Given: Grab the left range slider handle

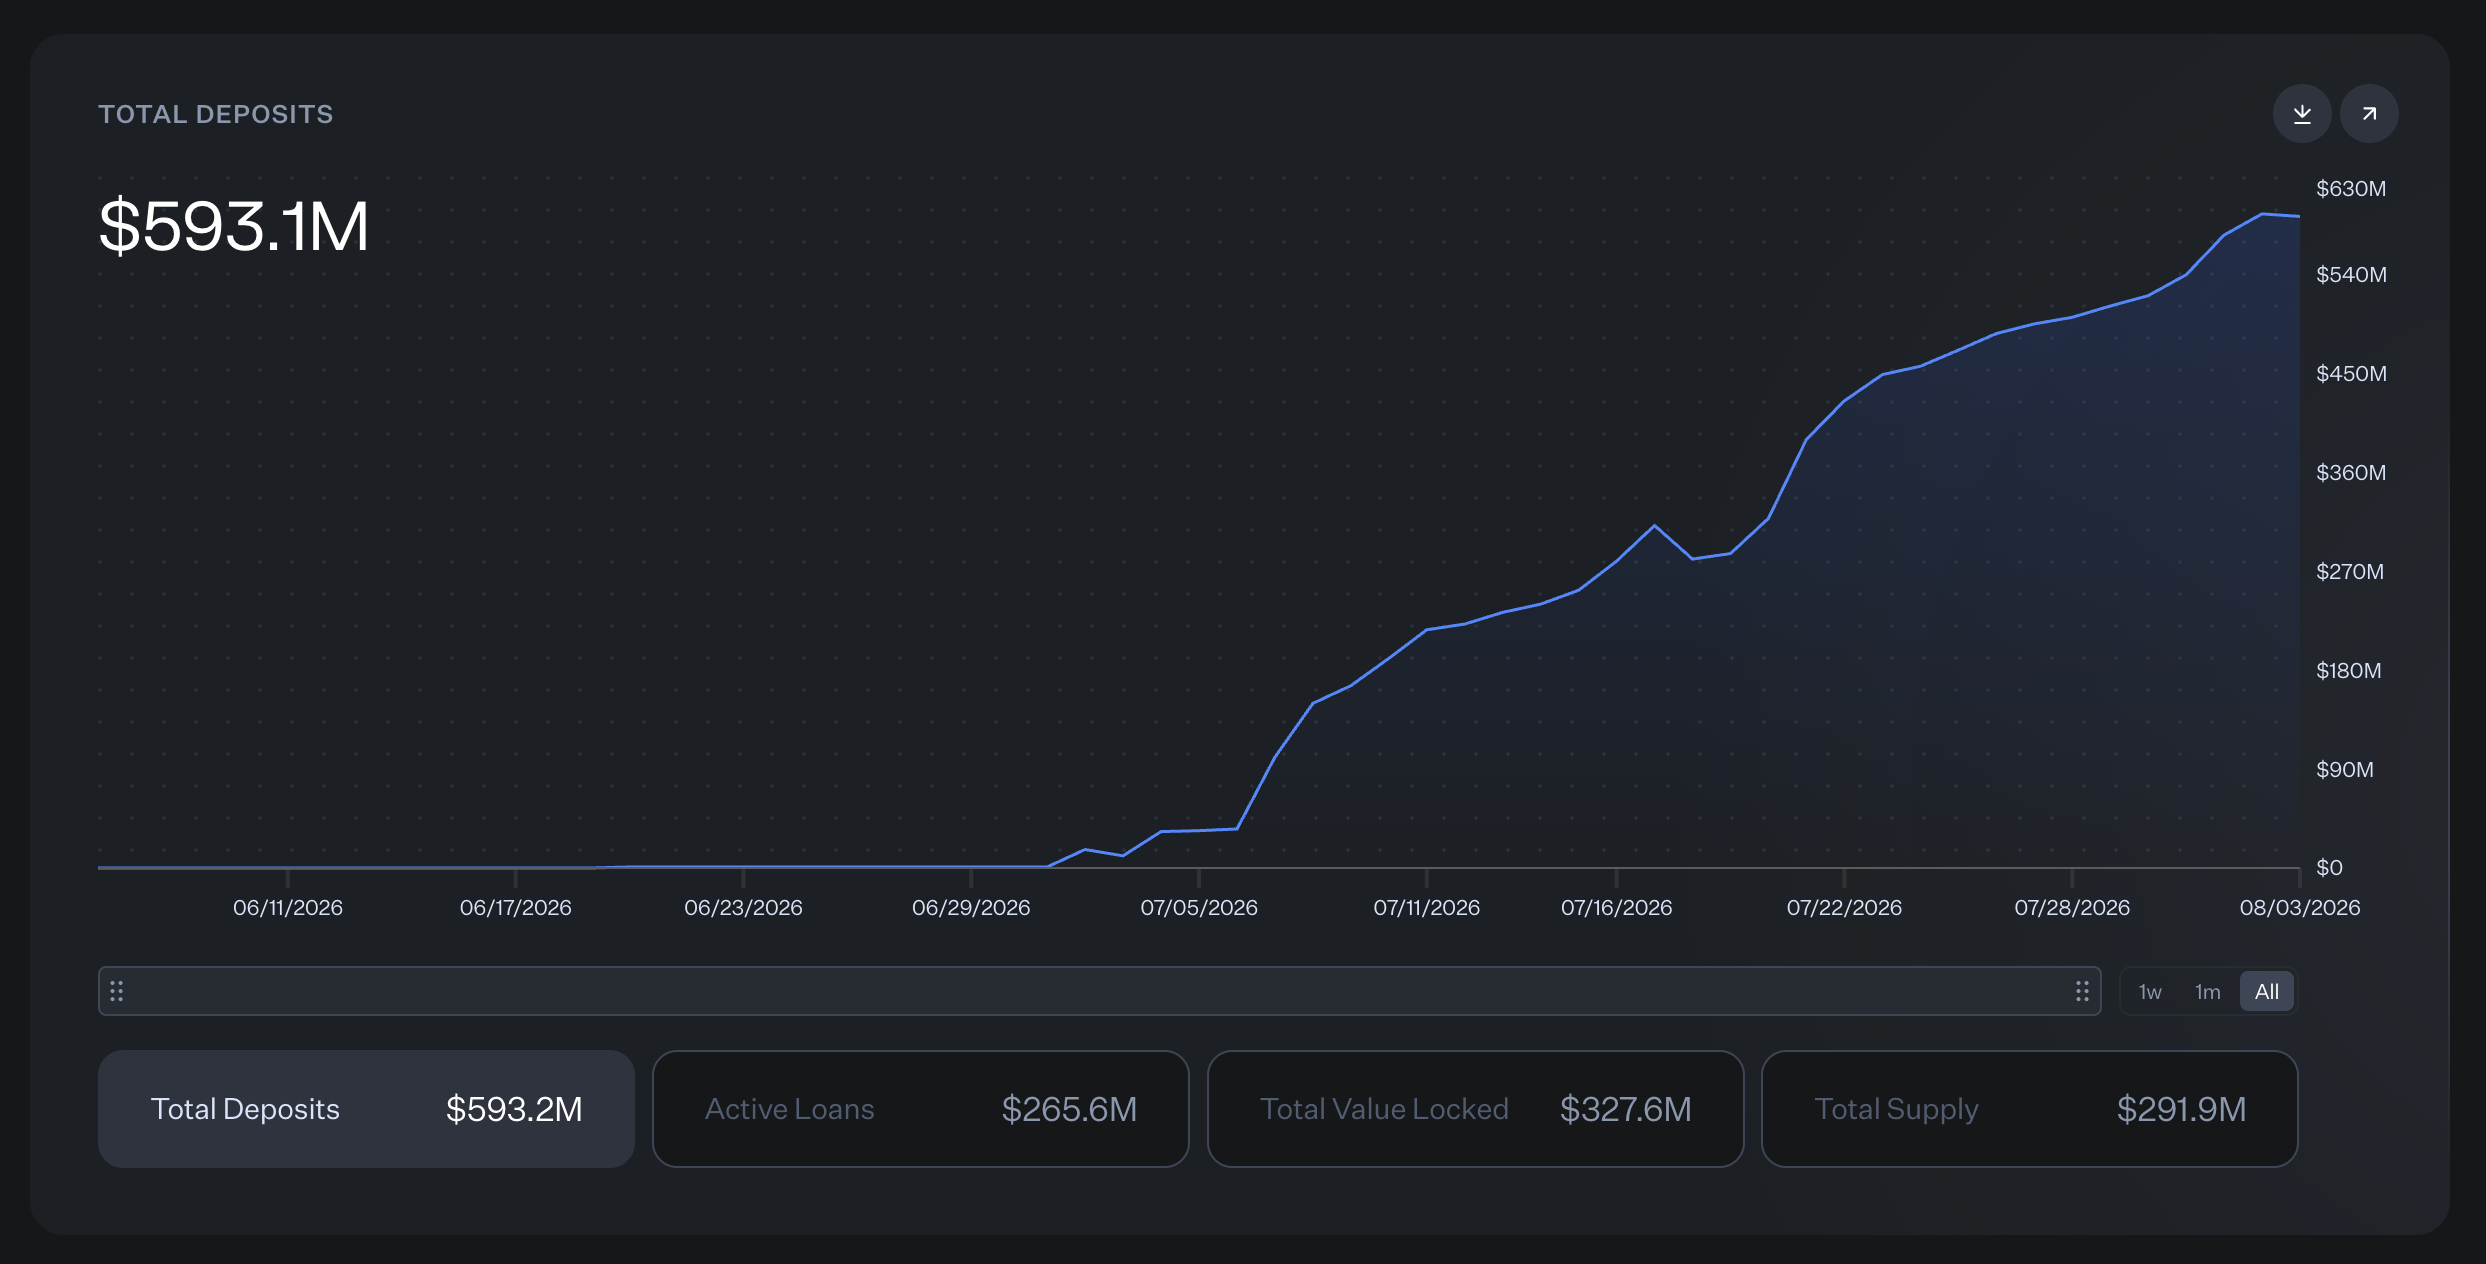Looking at the screenshot, I should pyautogui.click(x=117, y=991).
